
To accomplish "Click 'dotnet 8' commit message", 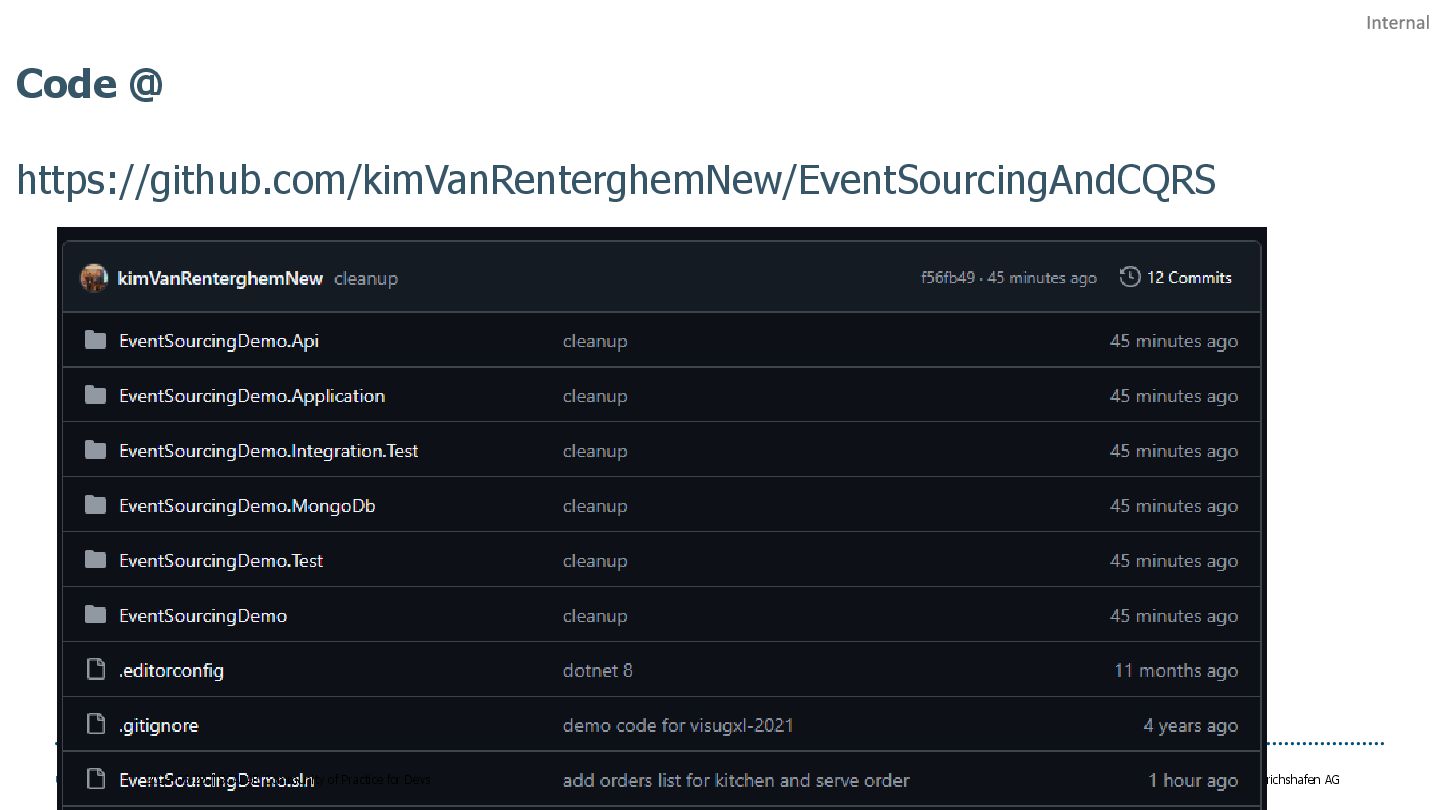I will pos(598,671).
